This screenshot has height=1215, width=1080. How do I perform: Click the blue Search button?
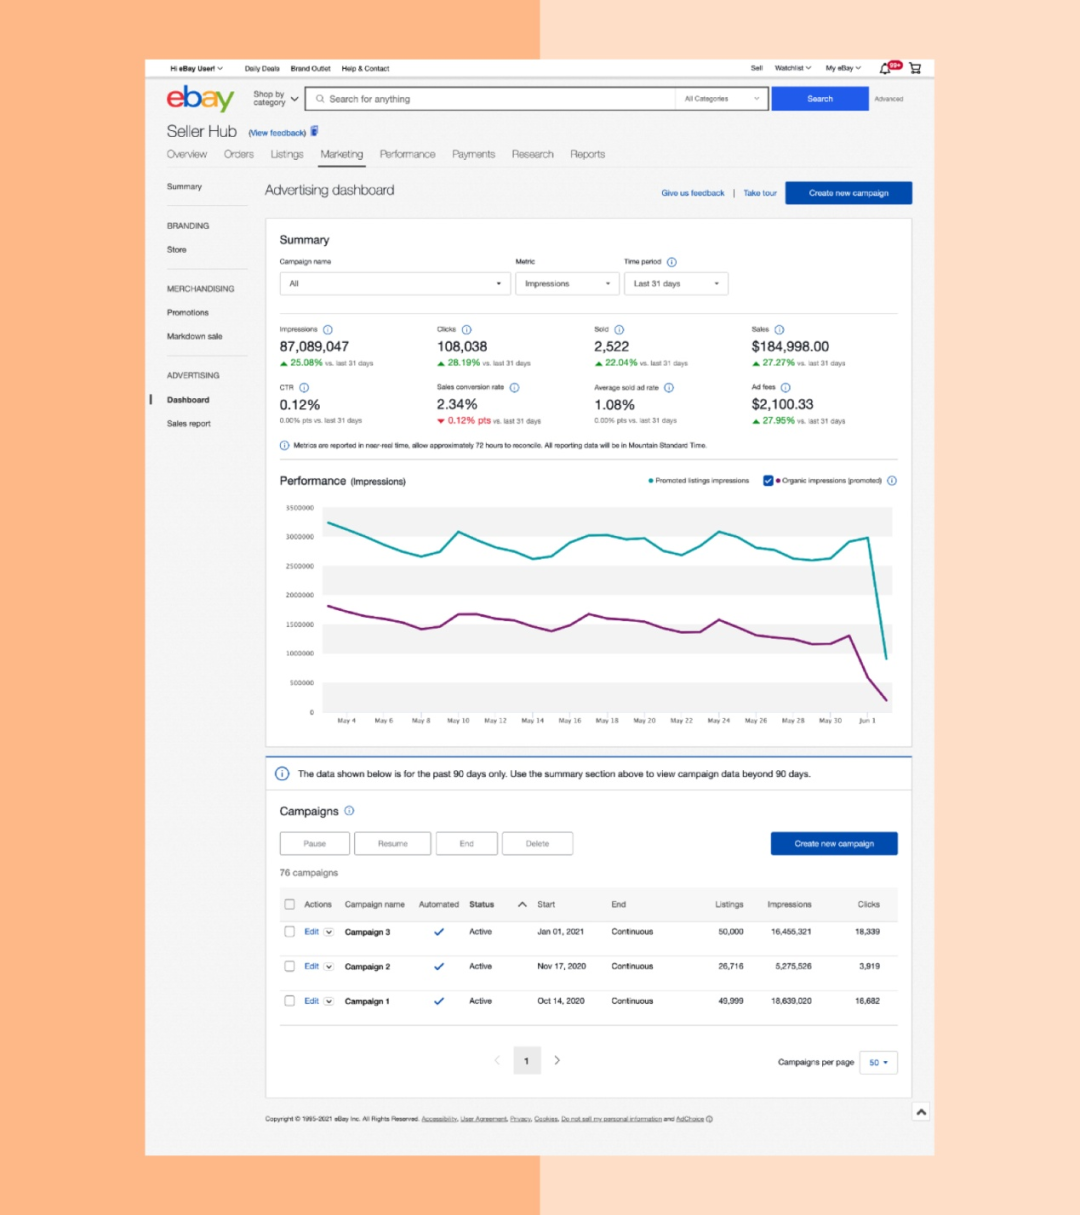click(820, 99)
